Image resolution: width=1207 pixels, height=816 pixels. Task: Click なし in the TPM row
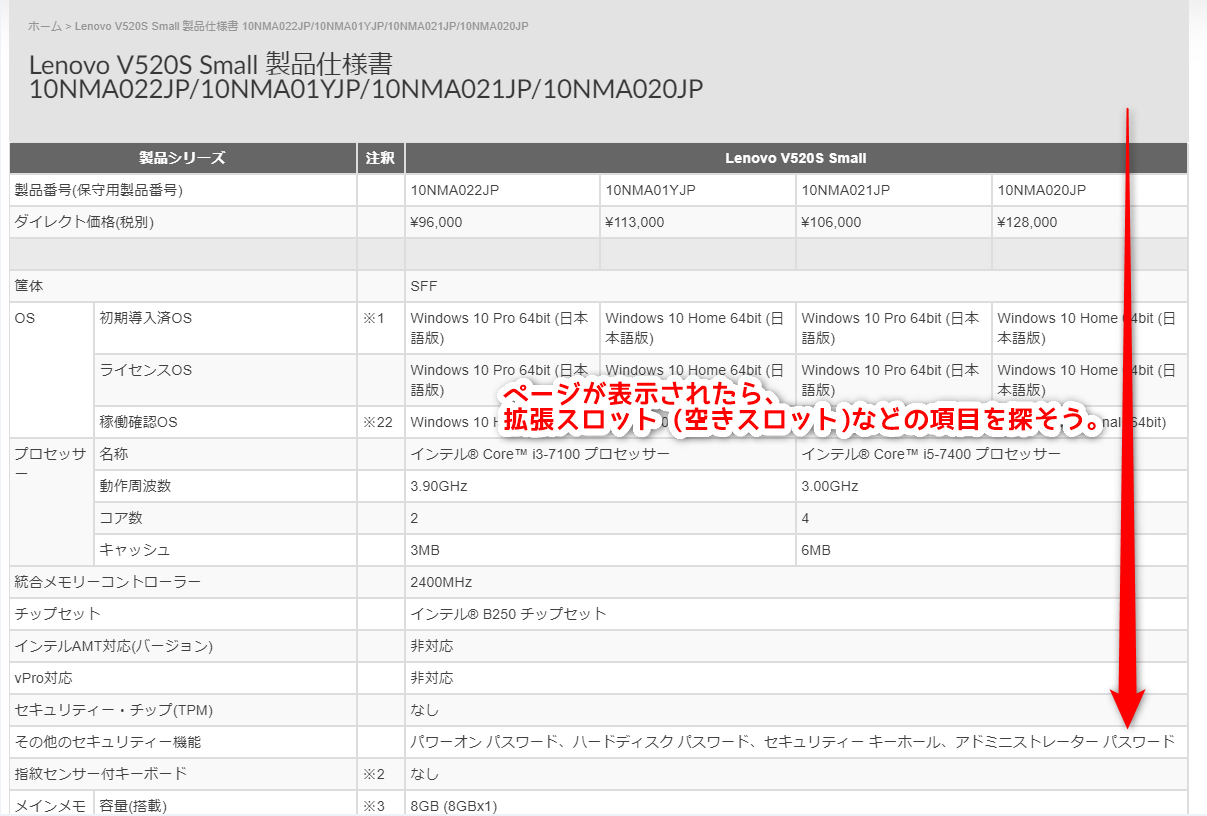424,710
